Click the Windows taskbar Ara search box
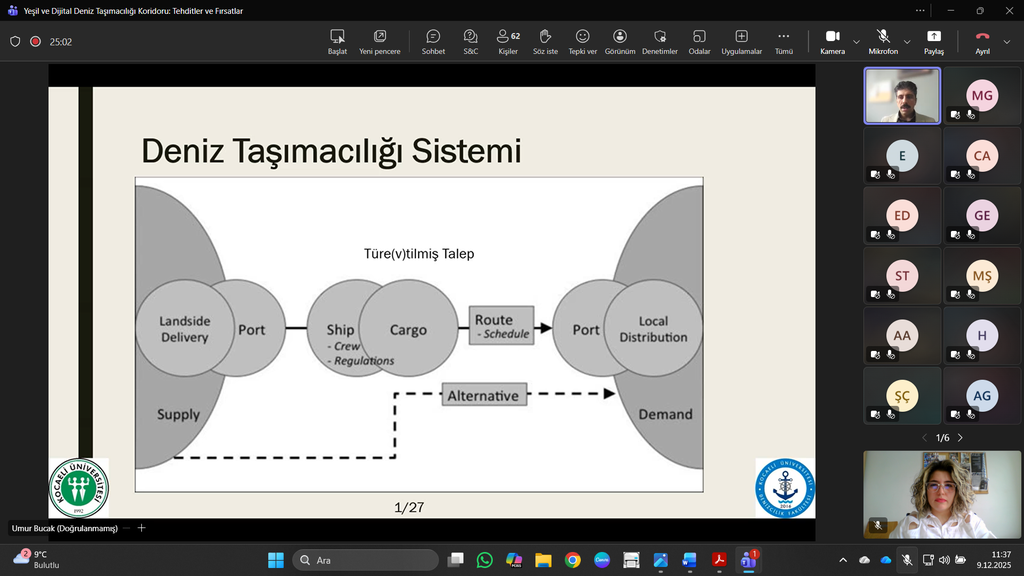Screen dimensions: 1024x576 point(365,560)
